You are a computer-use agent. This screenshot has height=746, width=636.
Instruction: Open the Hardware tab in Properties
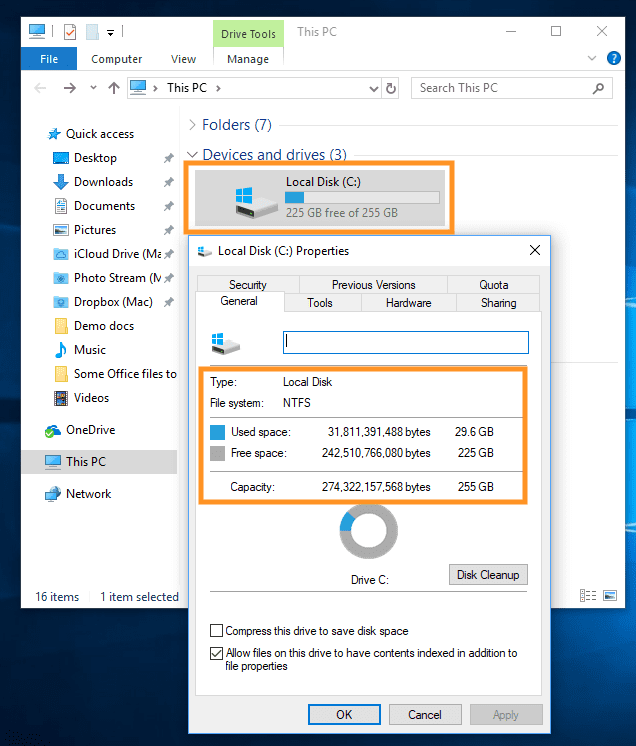[x=409, y=303]
